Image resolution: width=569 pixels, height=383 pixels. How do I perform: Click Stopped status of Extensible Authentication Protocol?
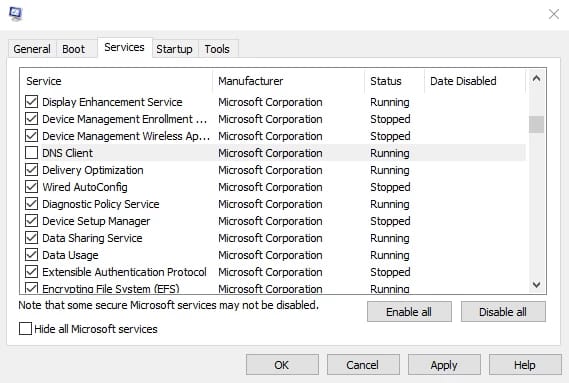(x=390, y=272)
